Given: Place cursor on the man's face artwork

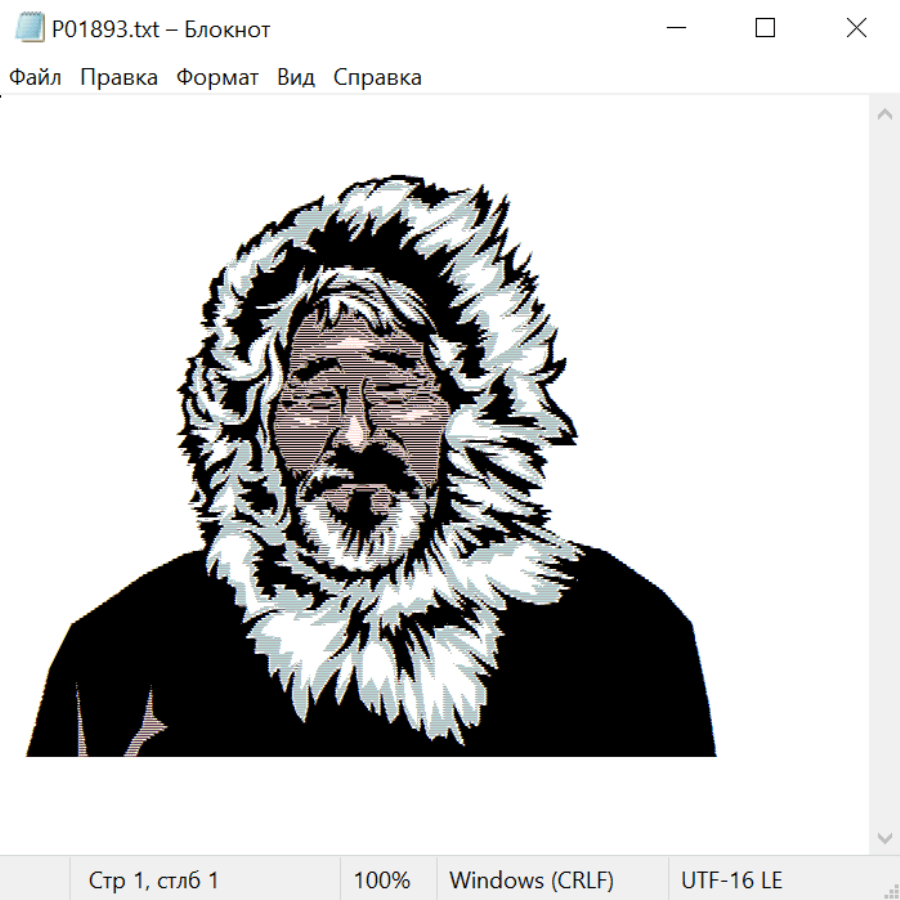Looking at the screenshot, I should [360, 410].
